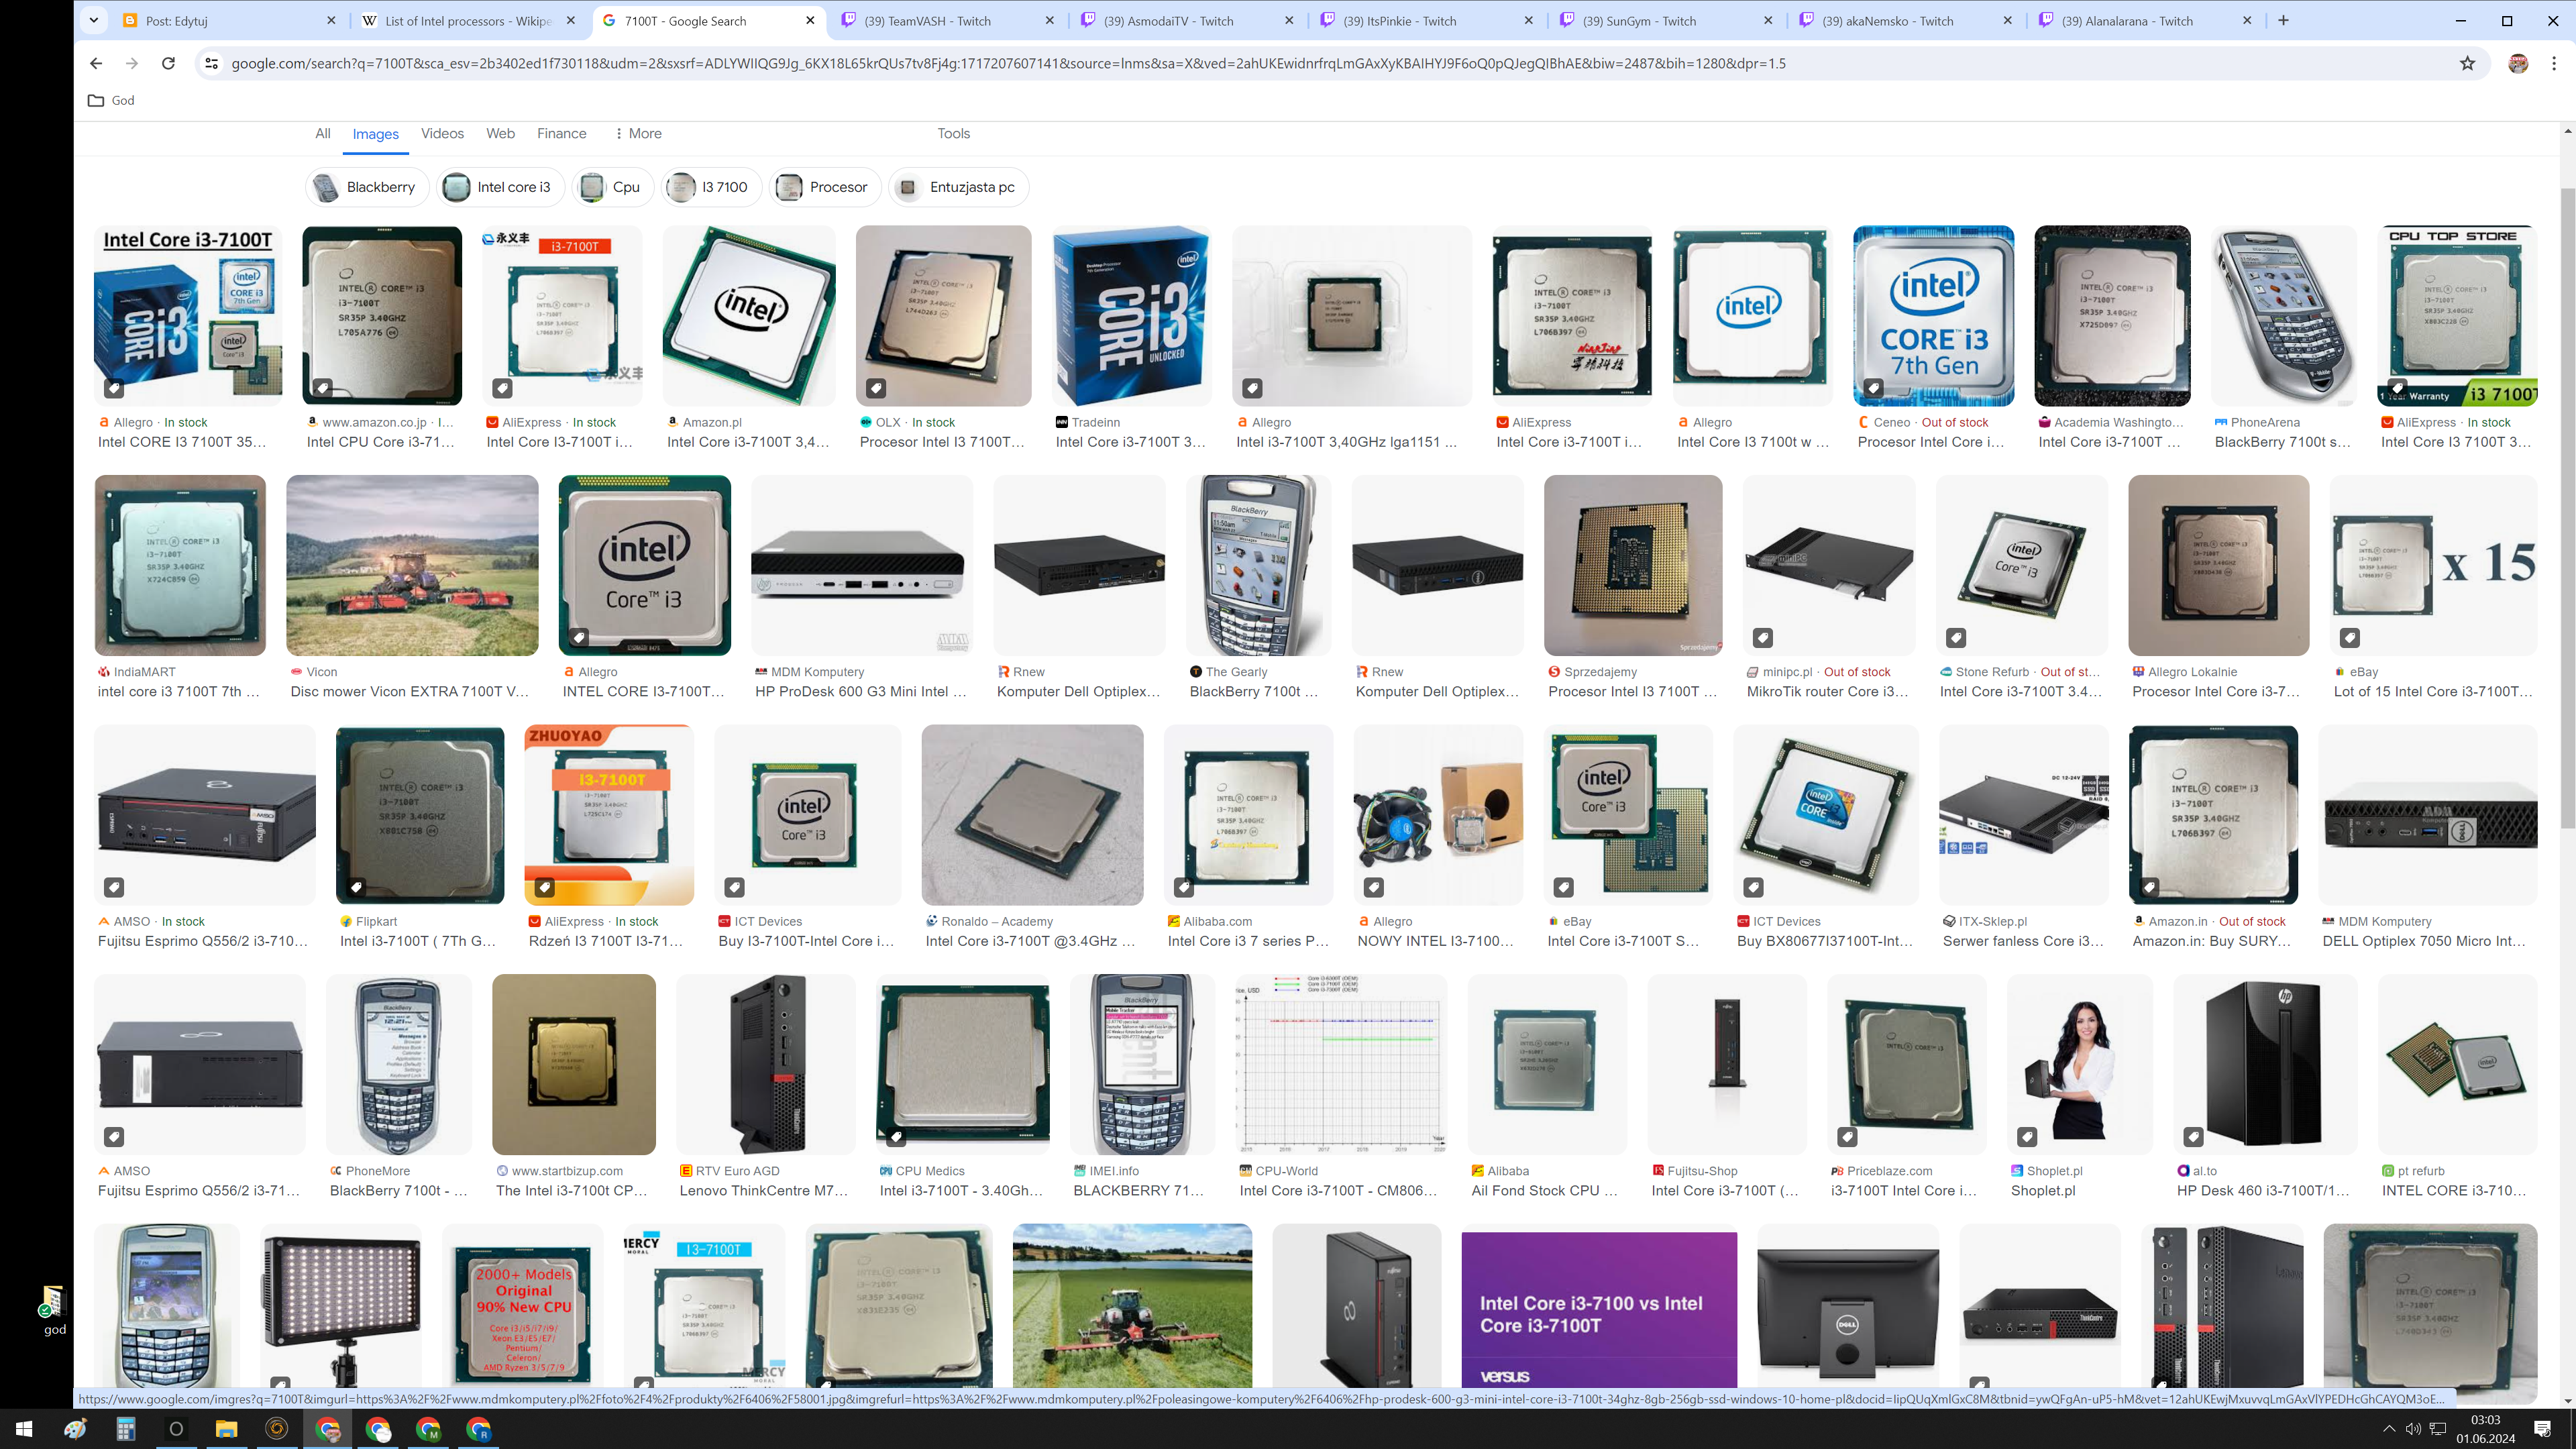Open the Chrome profile avatar

click(x=2518, y=63)
